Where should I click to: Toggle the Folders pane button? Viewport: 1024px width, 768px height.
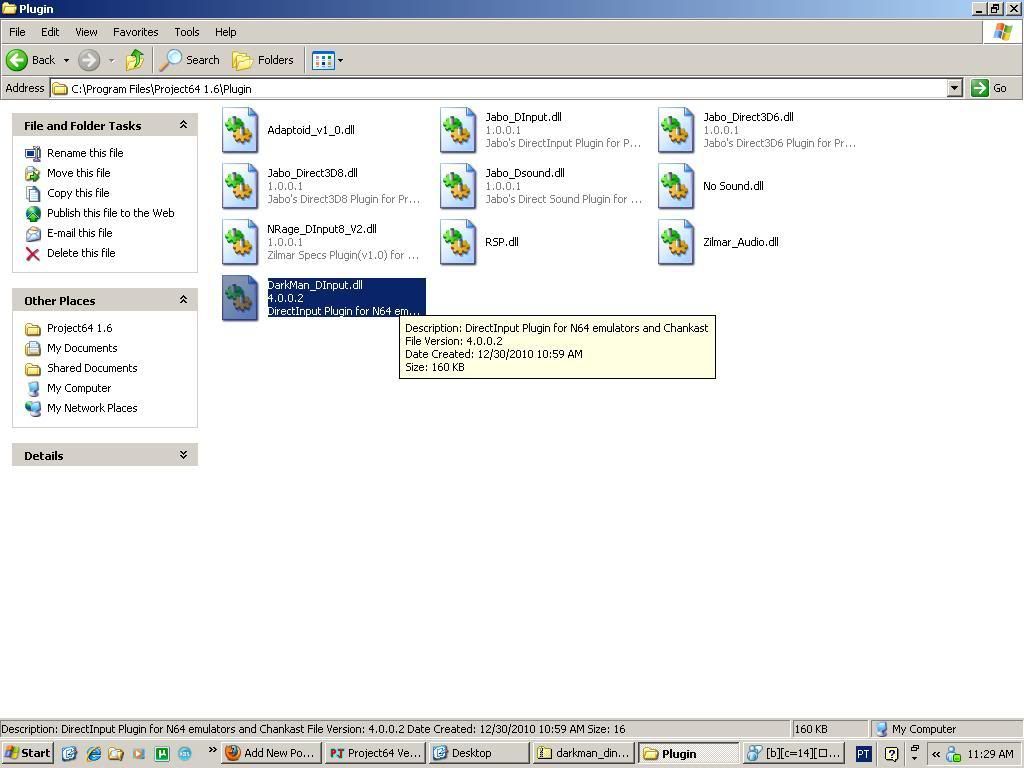coord(263,60)
